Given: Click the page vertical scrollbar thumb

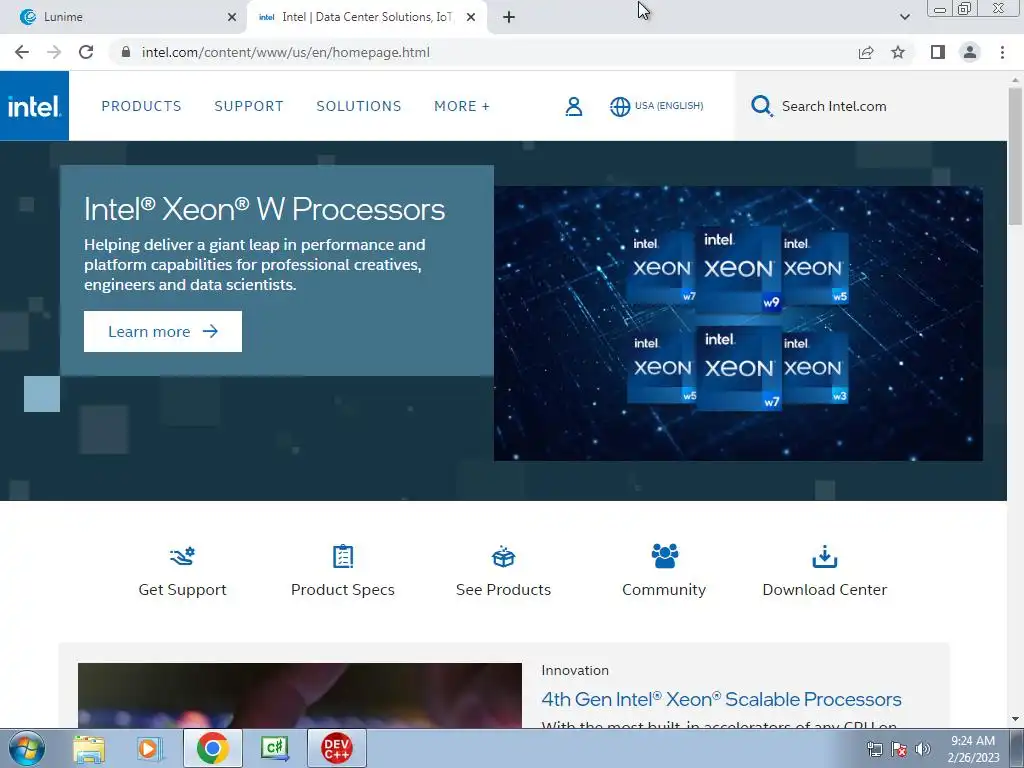Looking at the screenshot, I should [x=1015, y=157].
